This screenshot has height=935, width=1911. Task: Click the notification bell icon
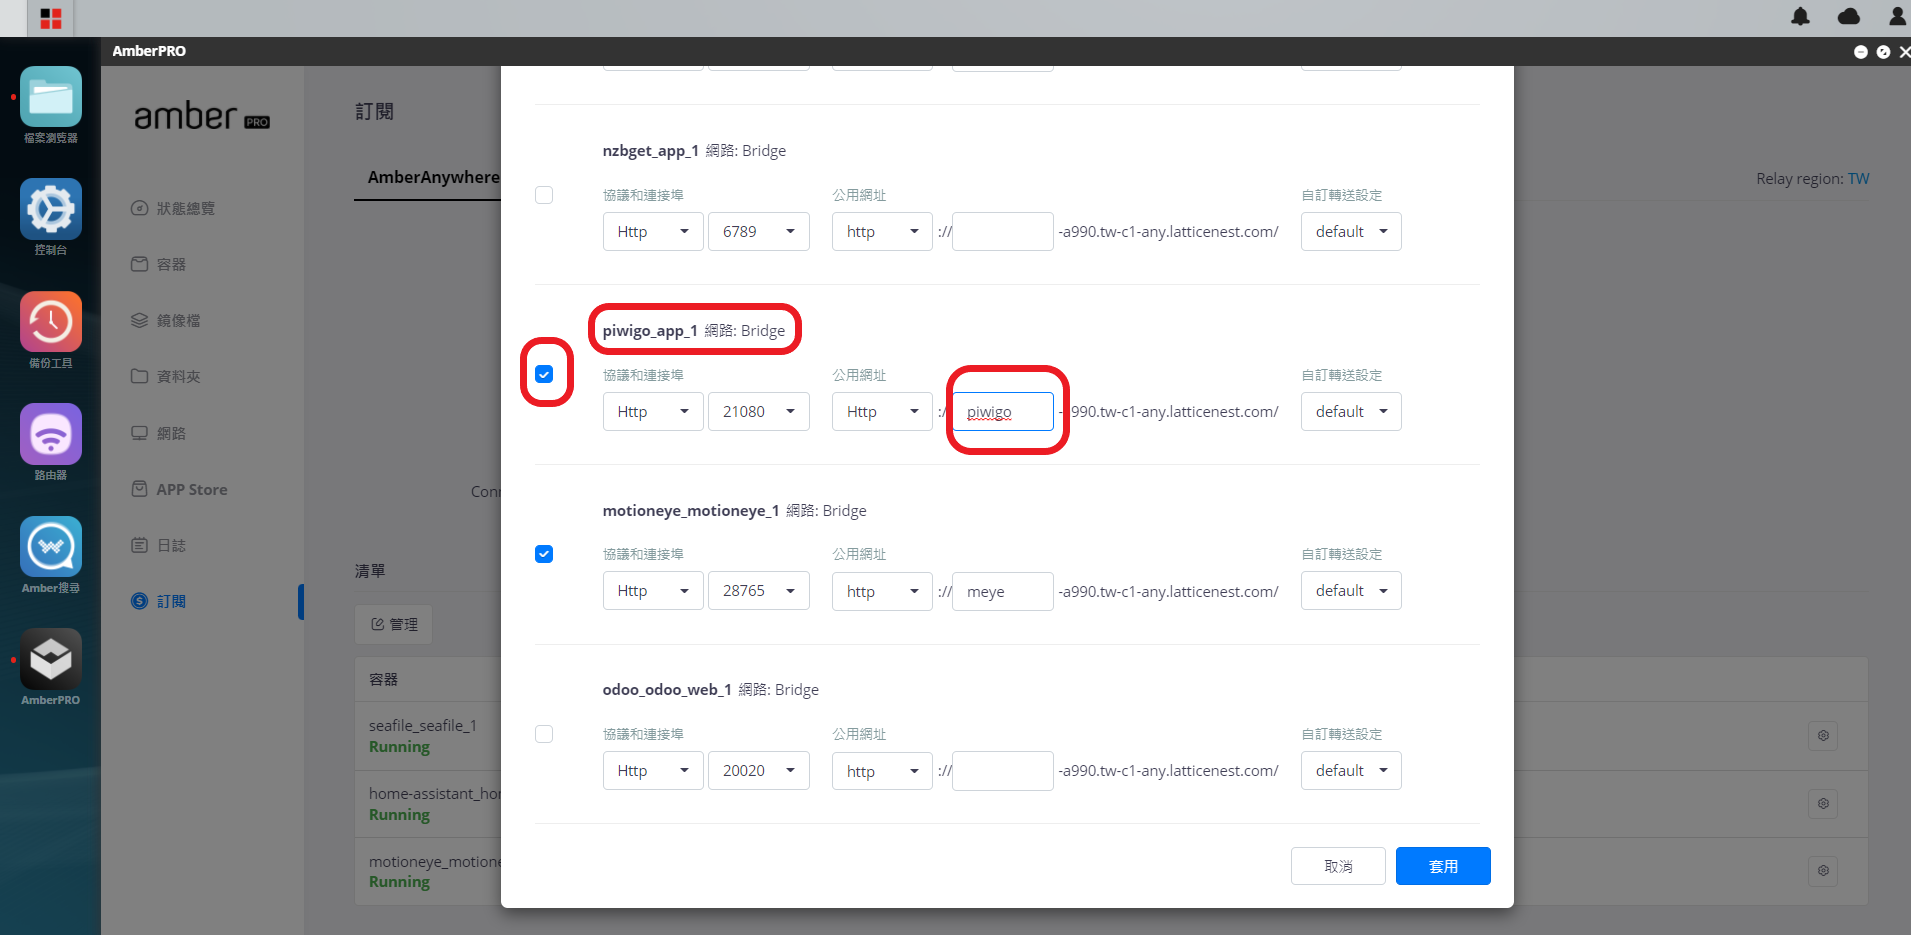[1800, 16]
